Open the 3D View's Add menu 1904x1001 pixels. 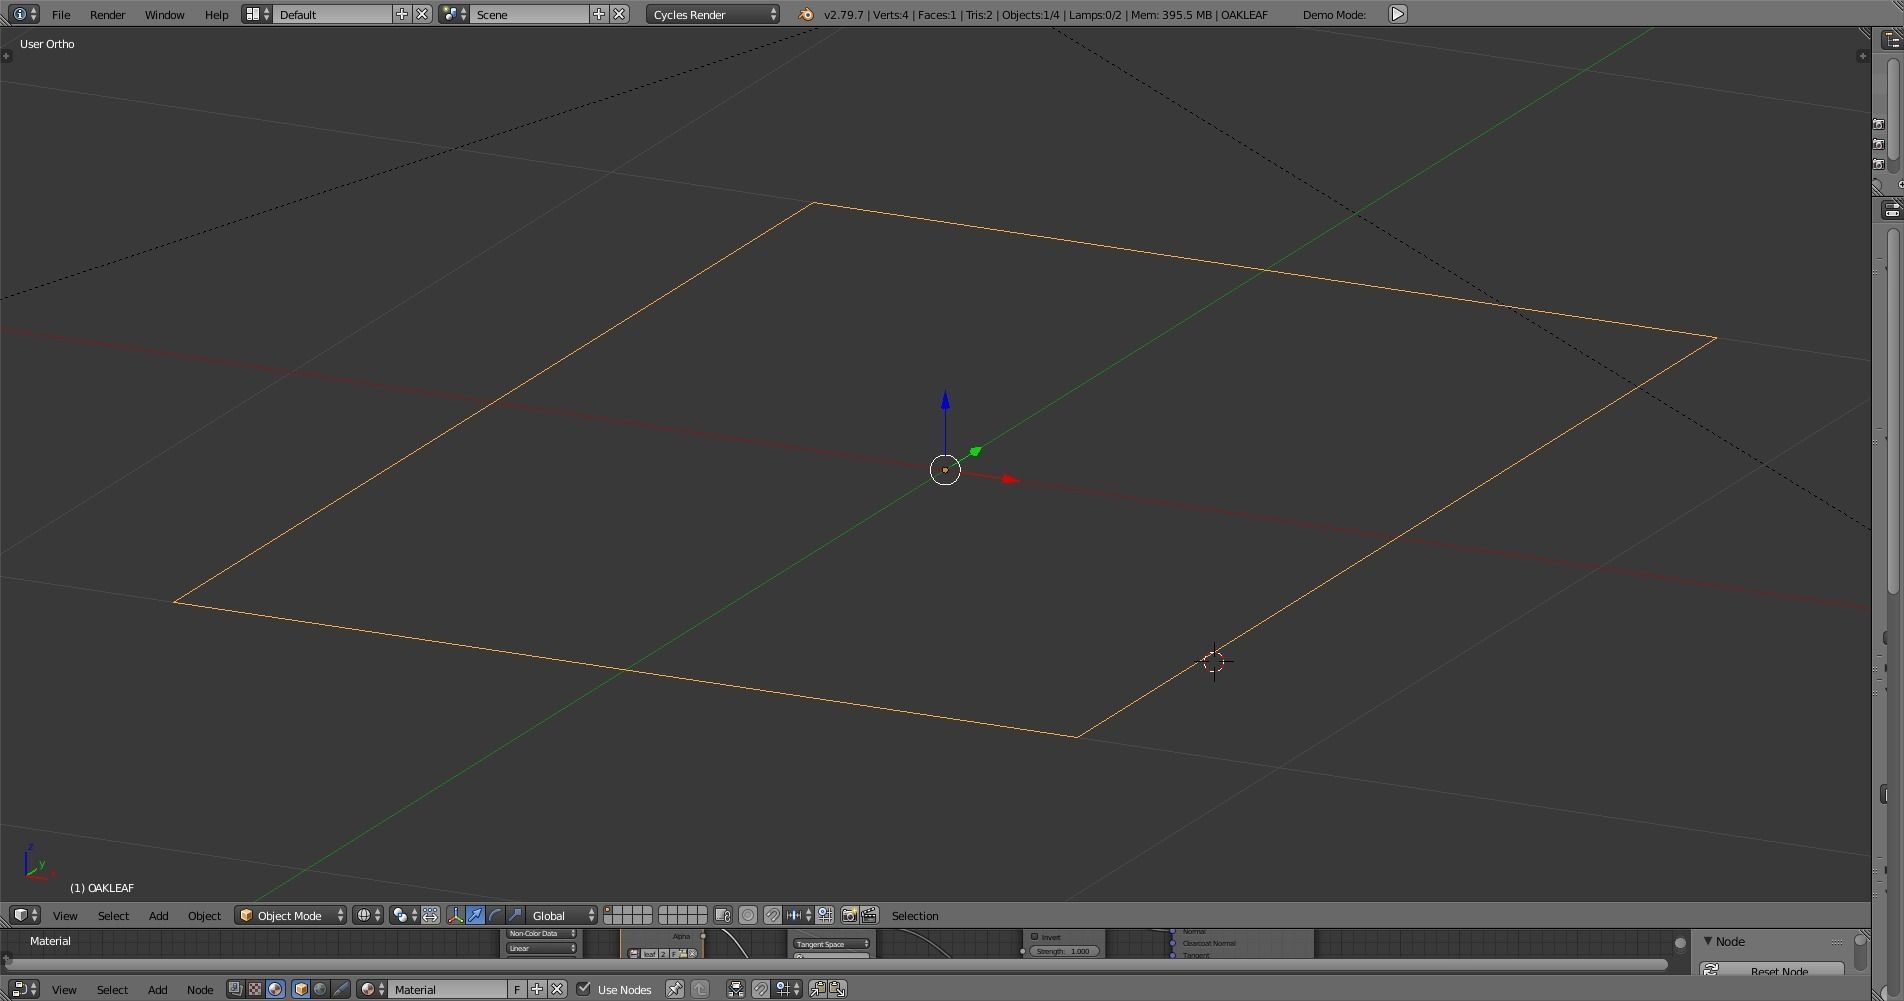pos(158,916)
